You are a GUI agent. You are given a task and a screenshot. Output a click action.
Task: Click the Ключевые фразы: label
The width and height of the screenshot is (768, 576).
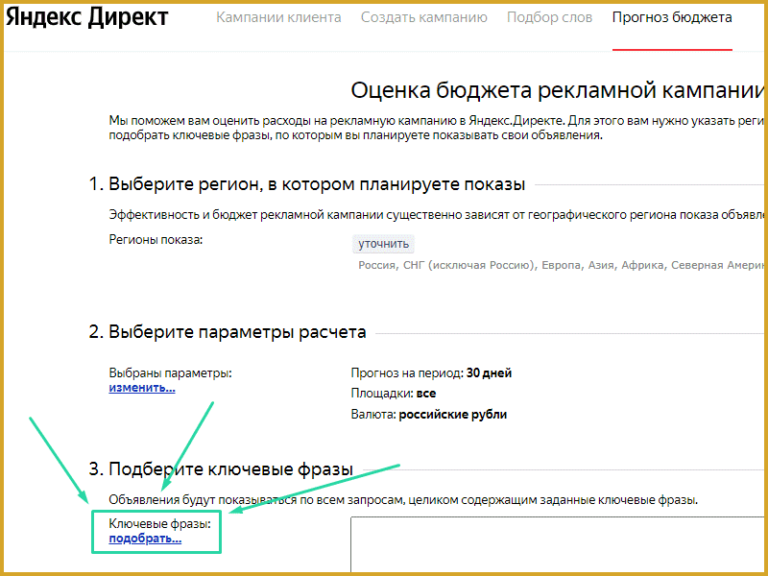[160, 524]
